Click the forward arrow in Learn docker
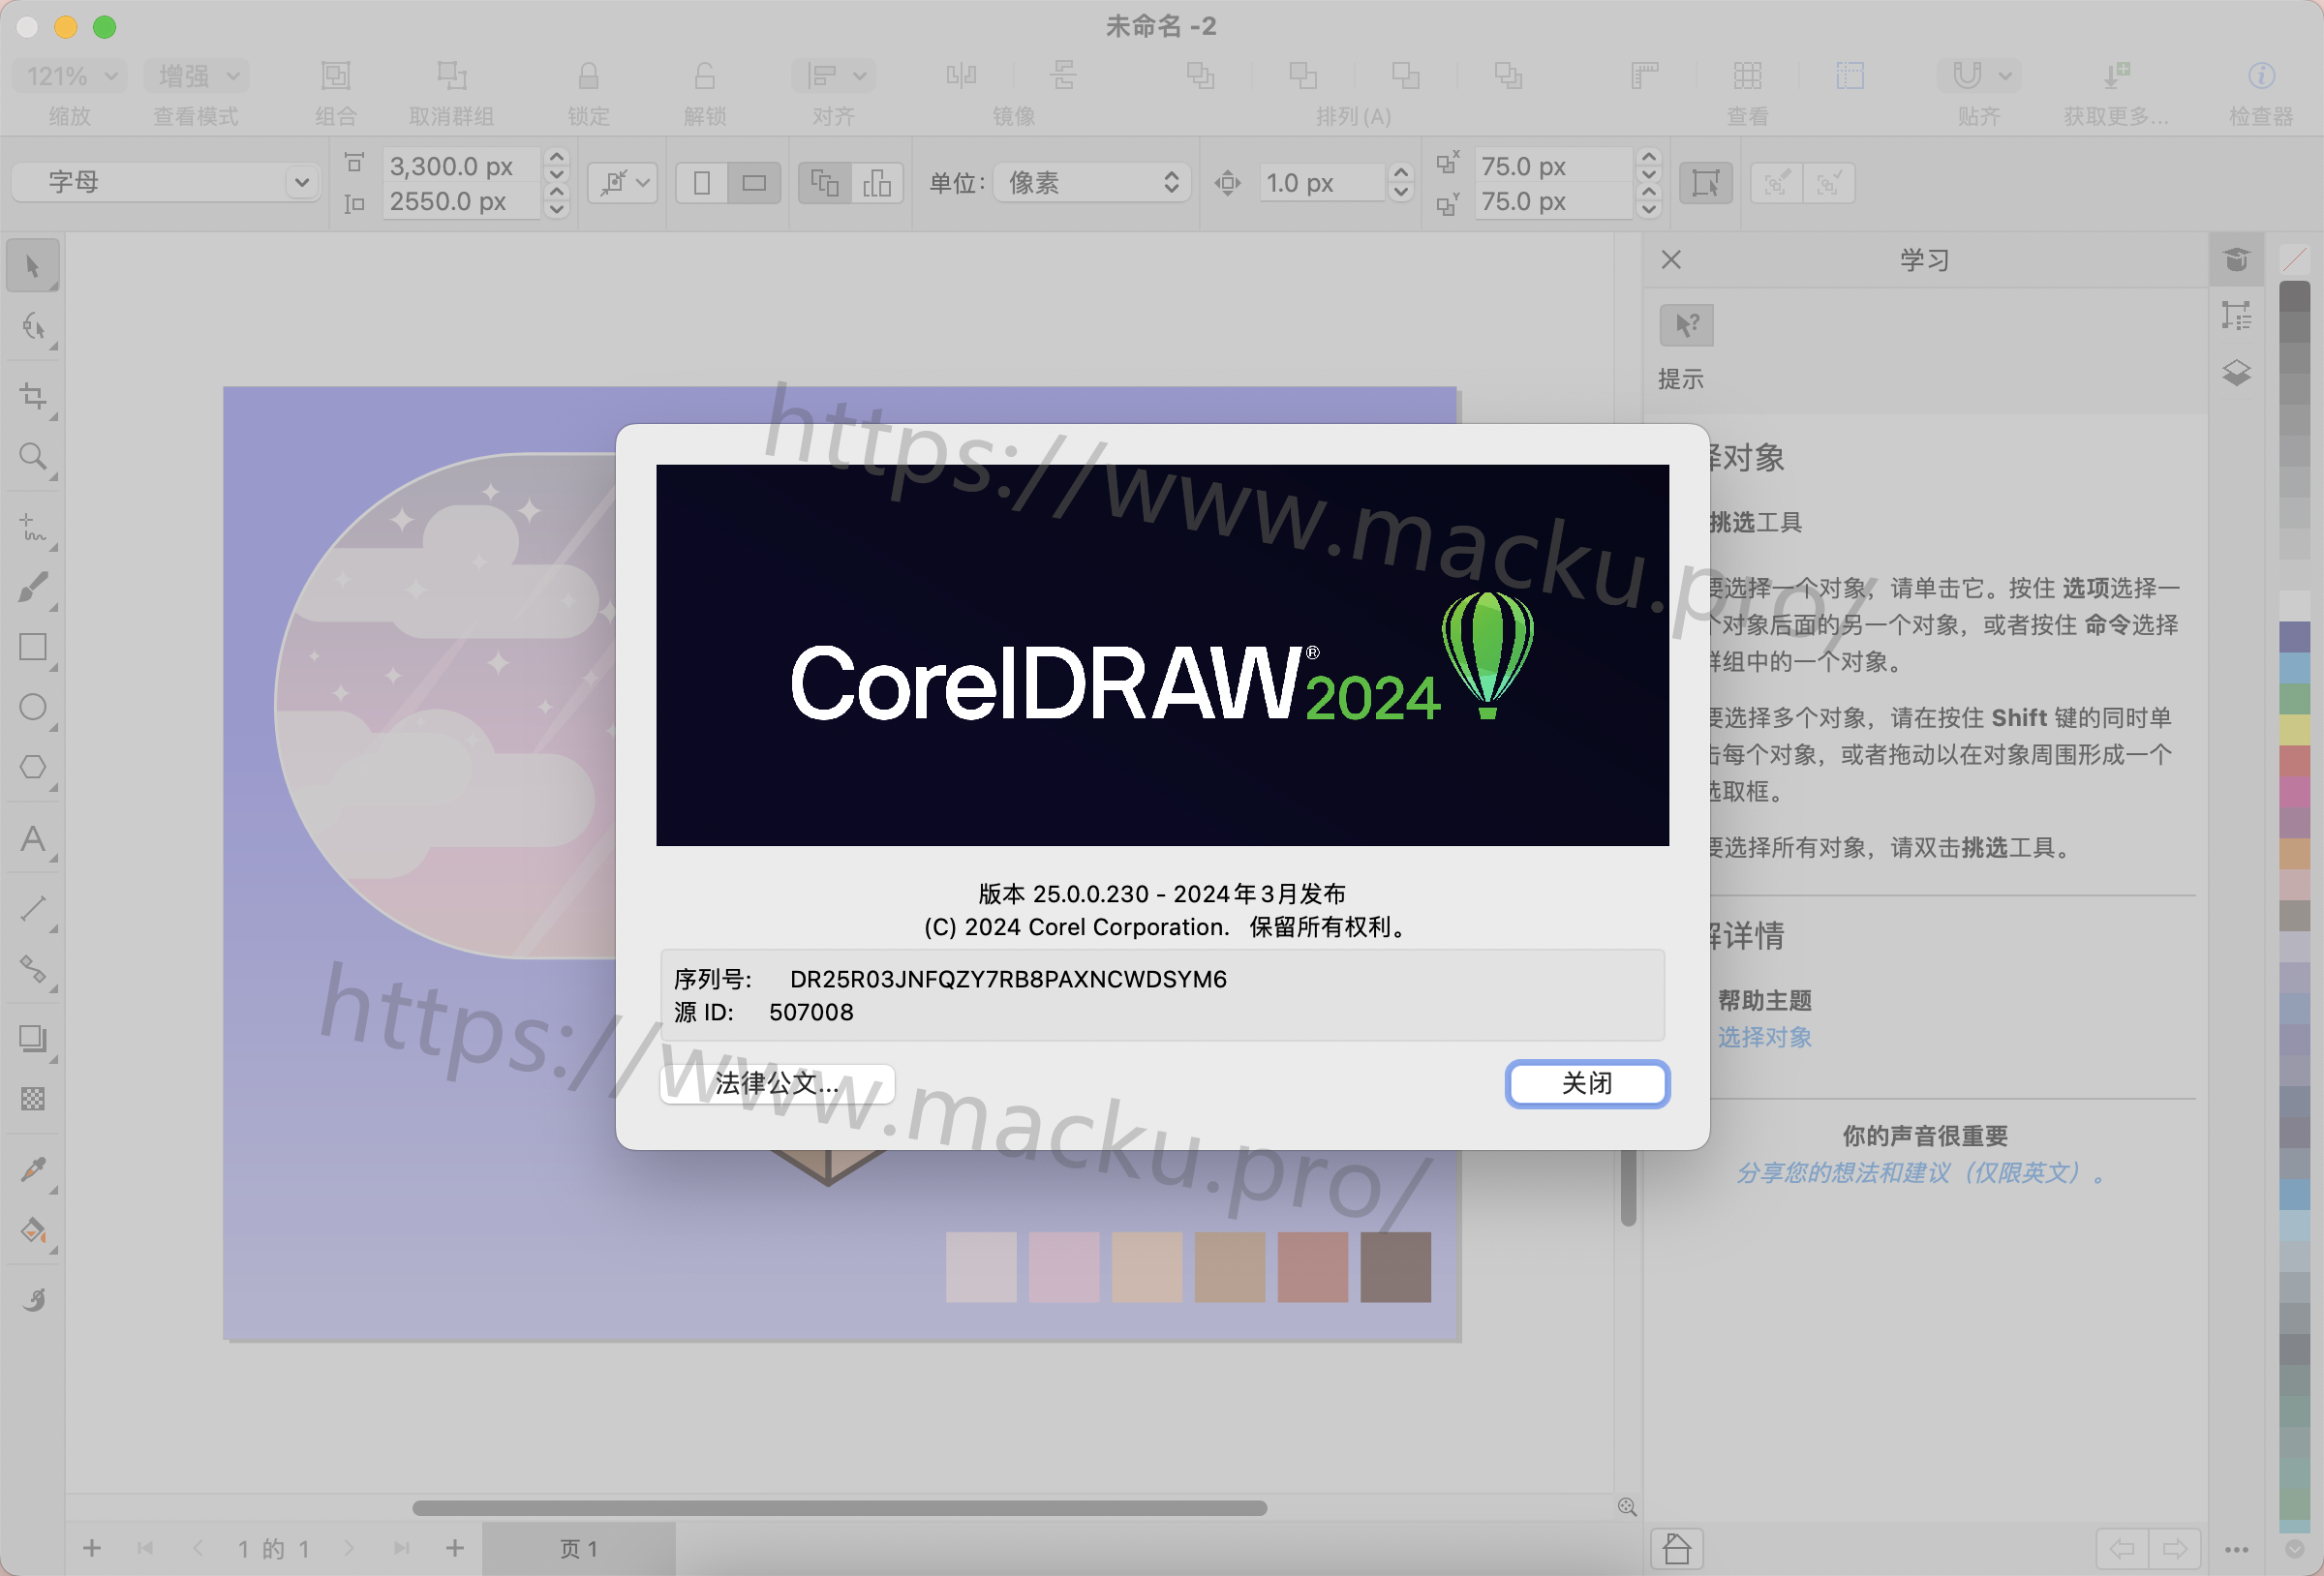The height and width of the screenshot is (1576, 2324). point(2175,1549)
